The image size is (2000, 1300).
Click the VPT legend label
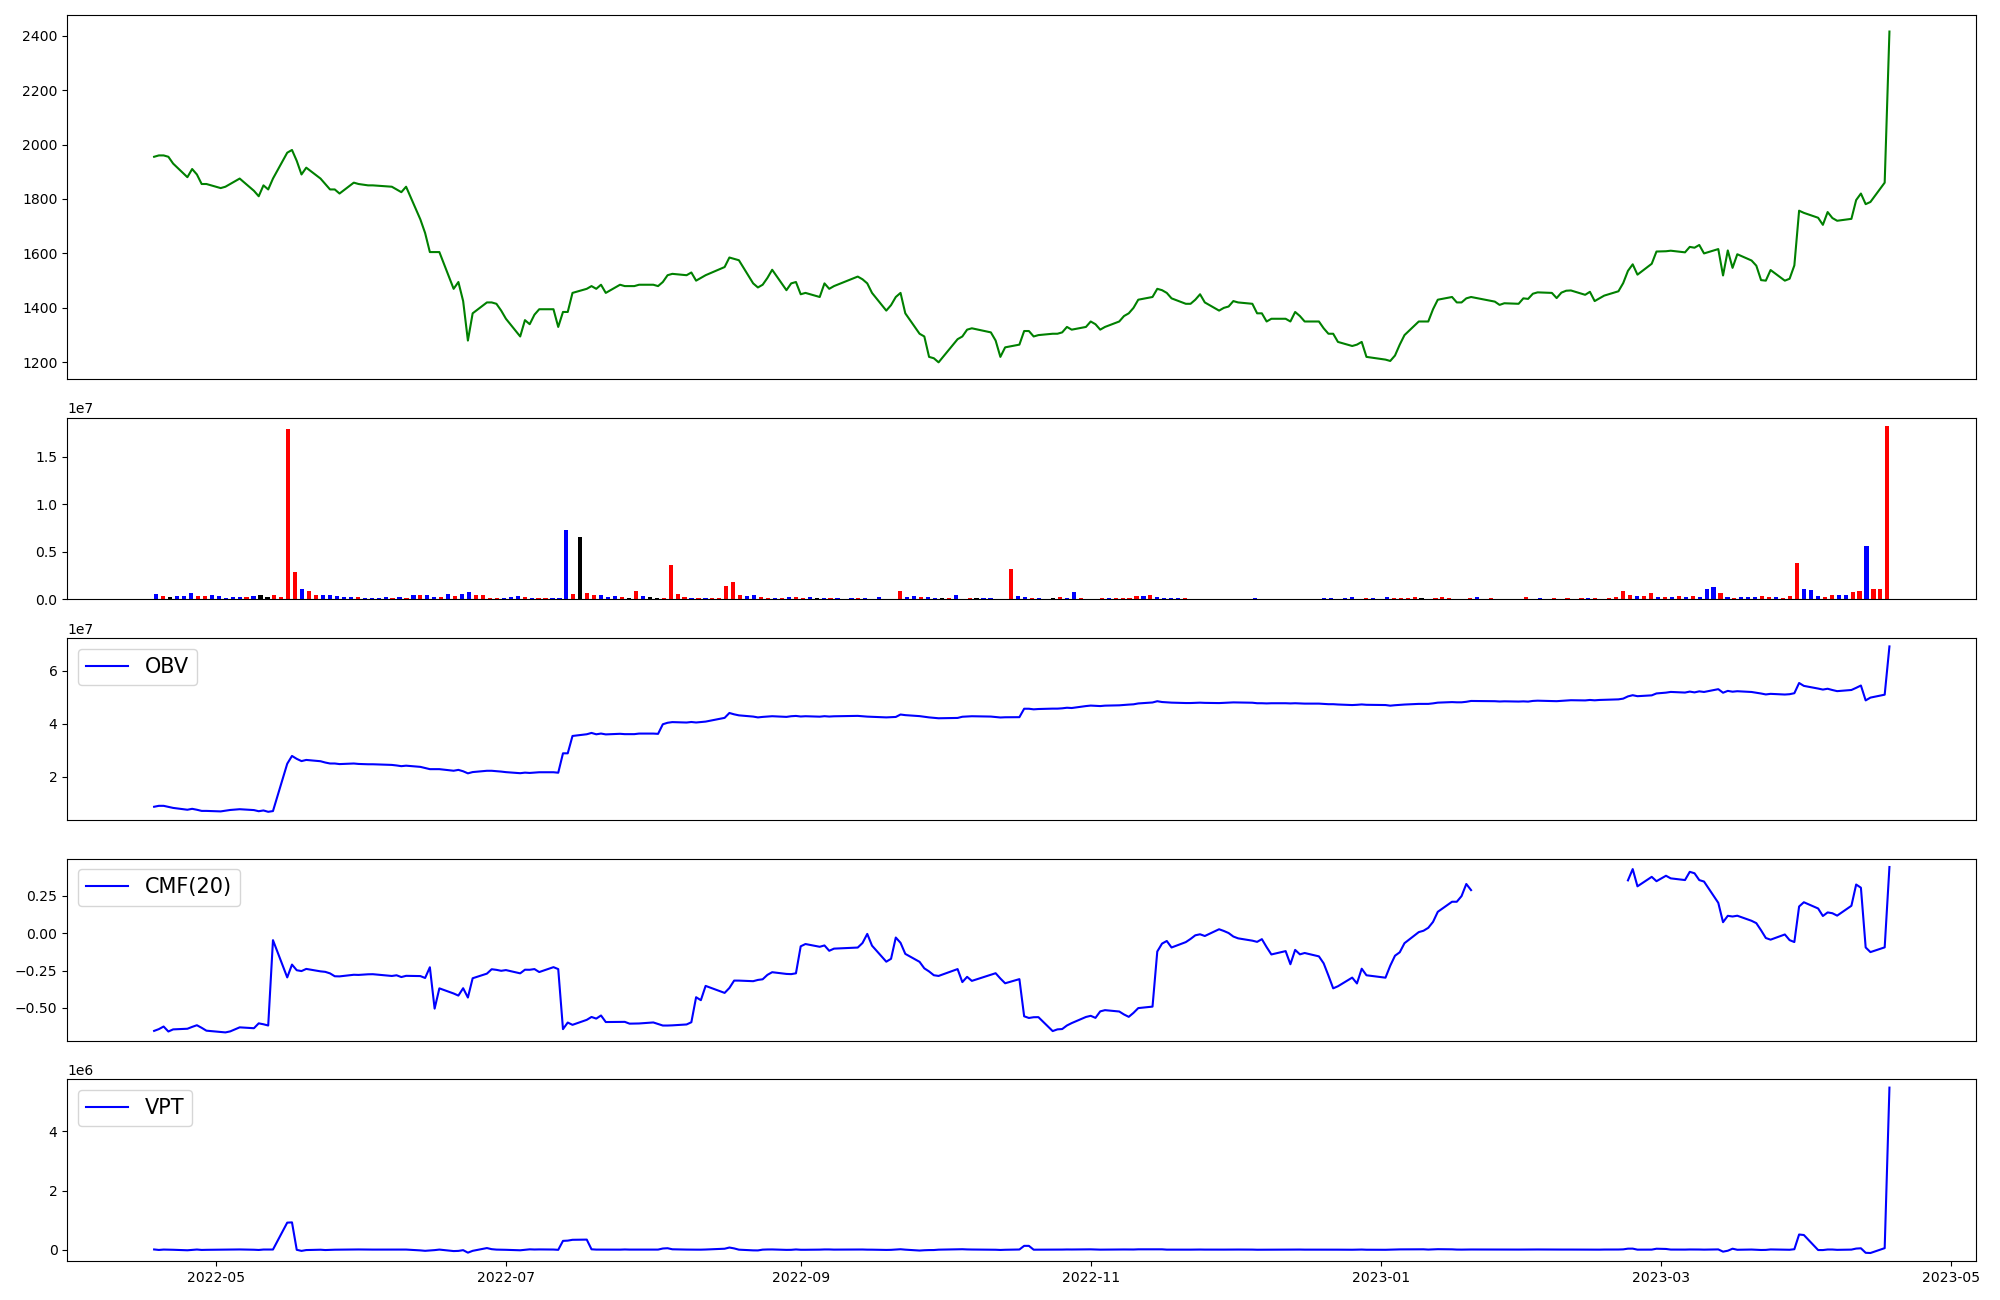164,1108
